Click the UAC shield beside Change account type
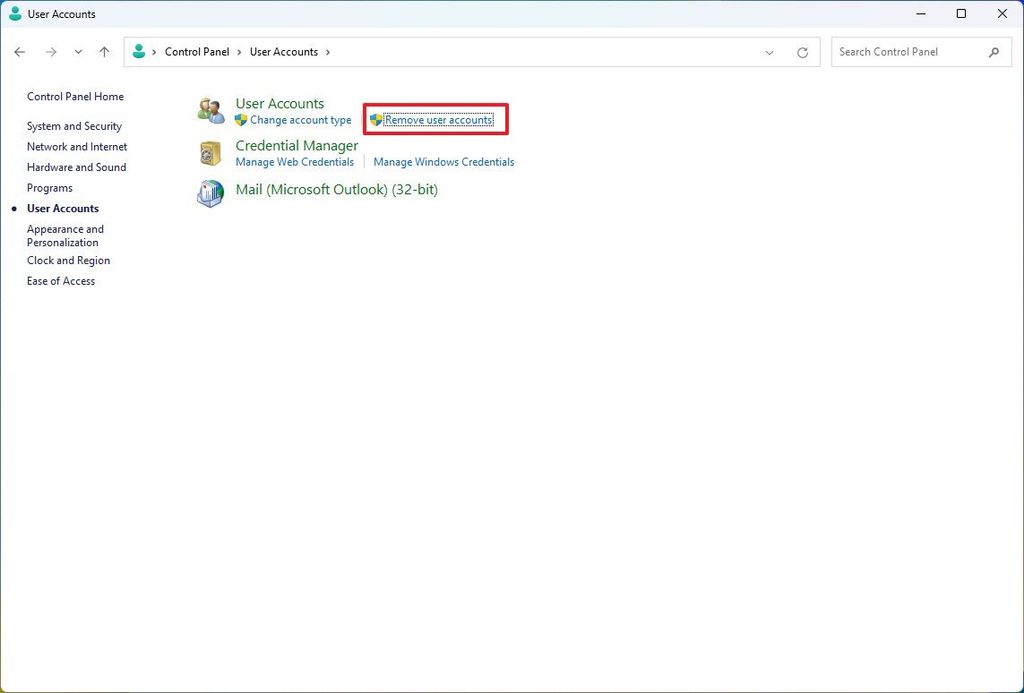This screenshot has width=1024, height=693. pyautogui.click(x=238, y=120)
